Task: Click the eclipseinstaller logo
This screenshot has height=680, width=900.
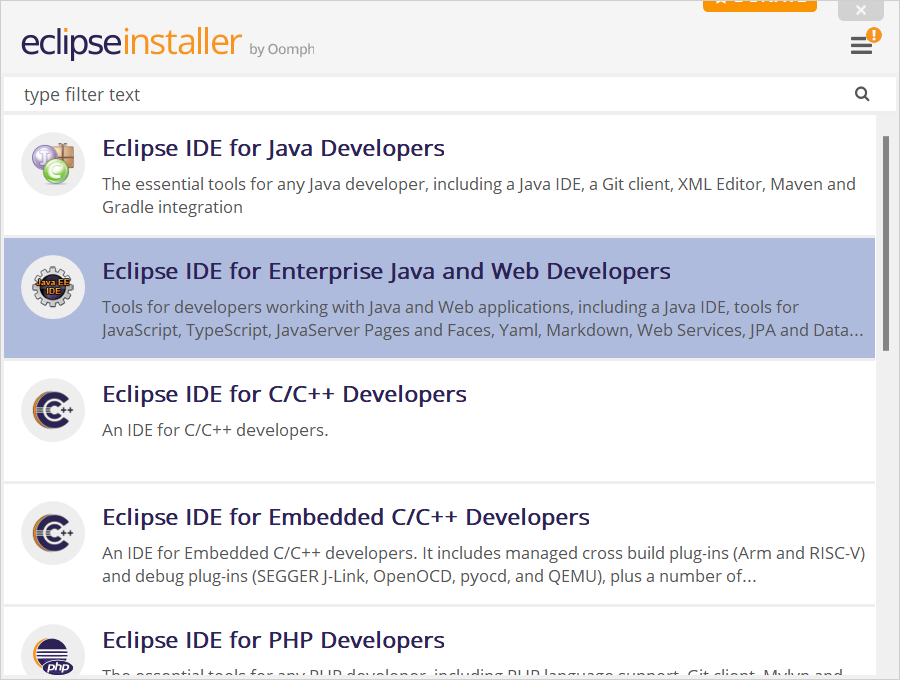Action: point(131,42)
